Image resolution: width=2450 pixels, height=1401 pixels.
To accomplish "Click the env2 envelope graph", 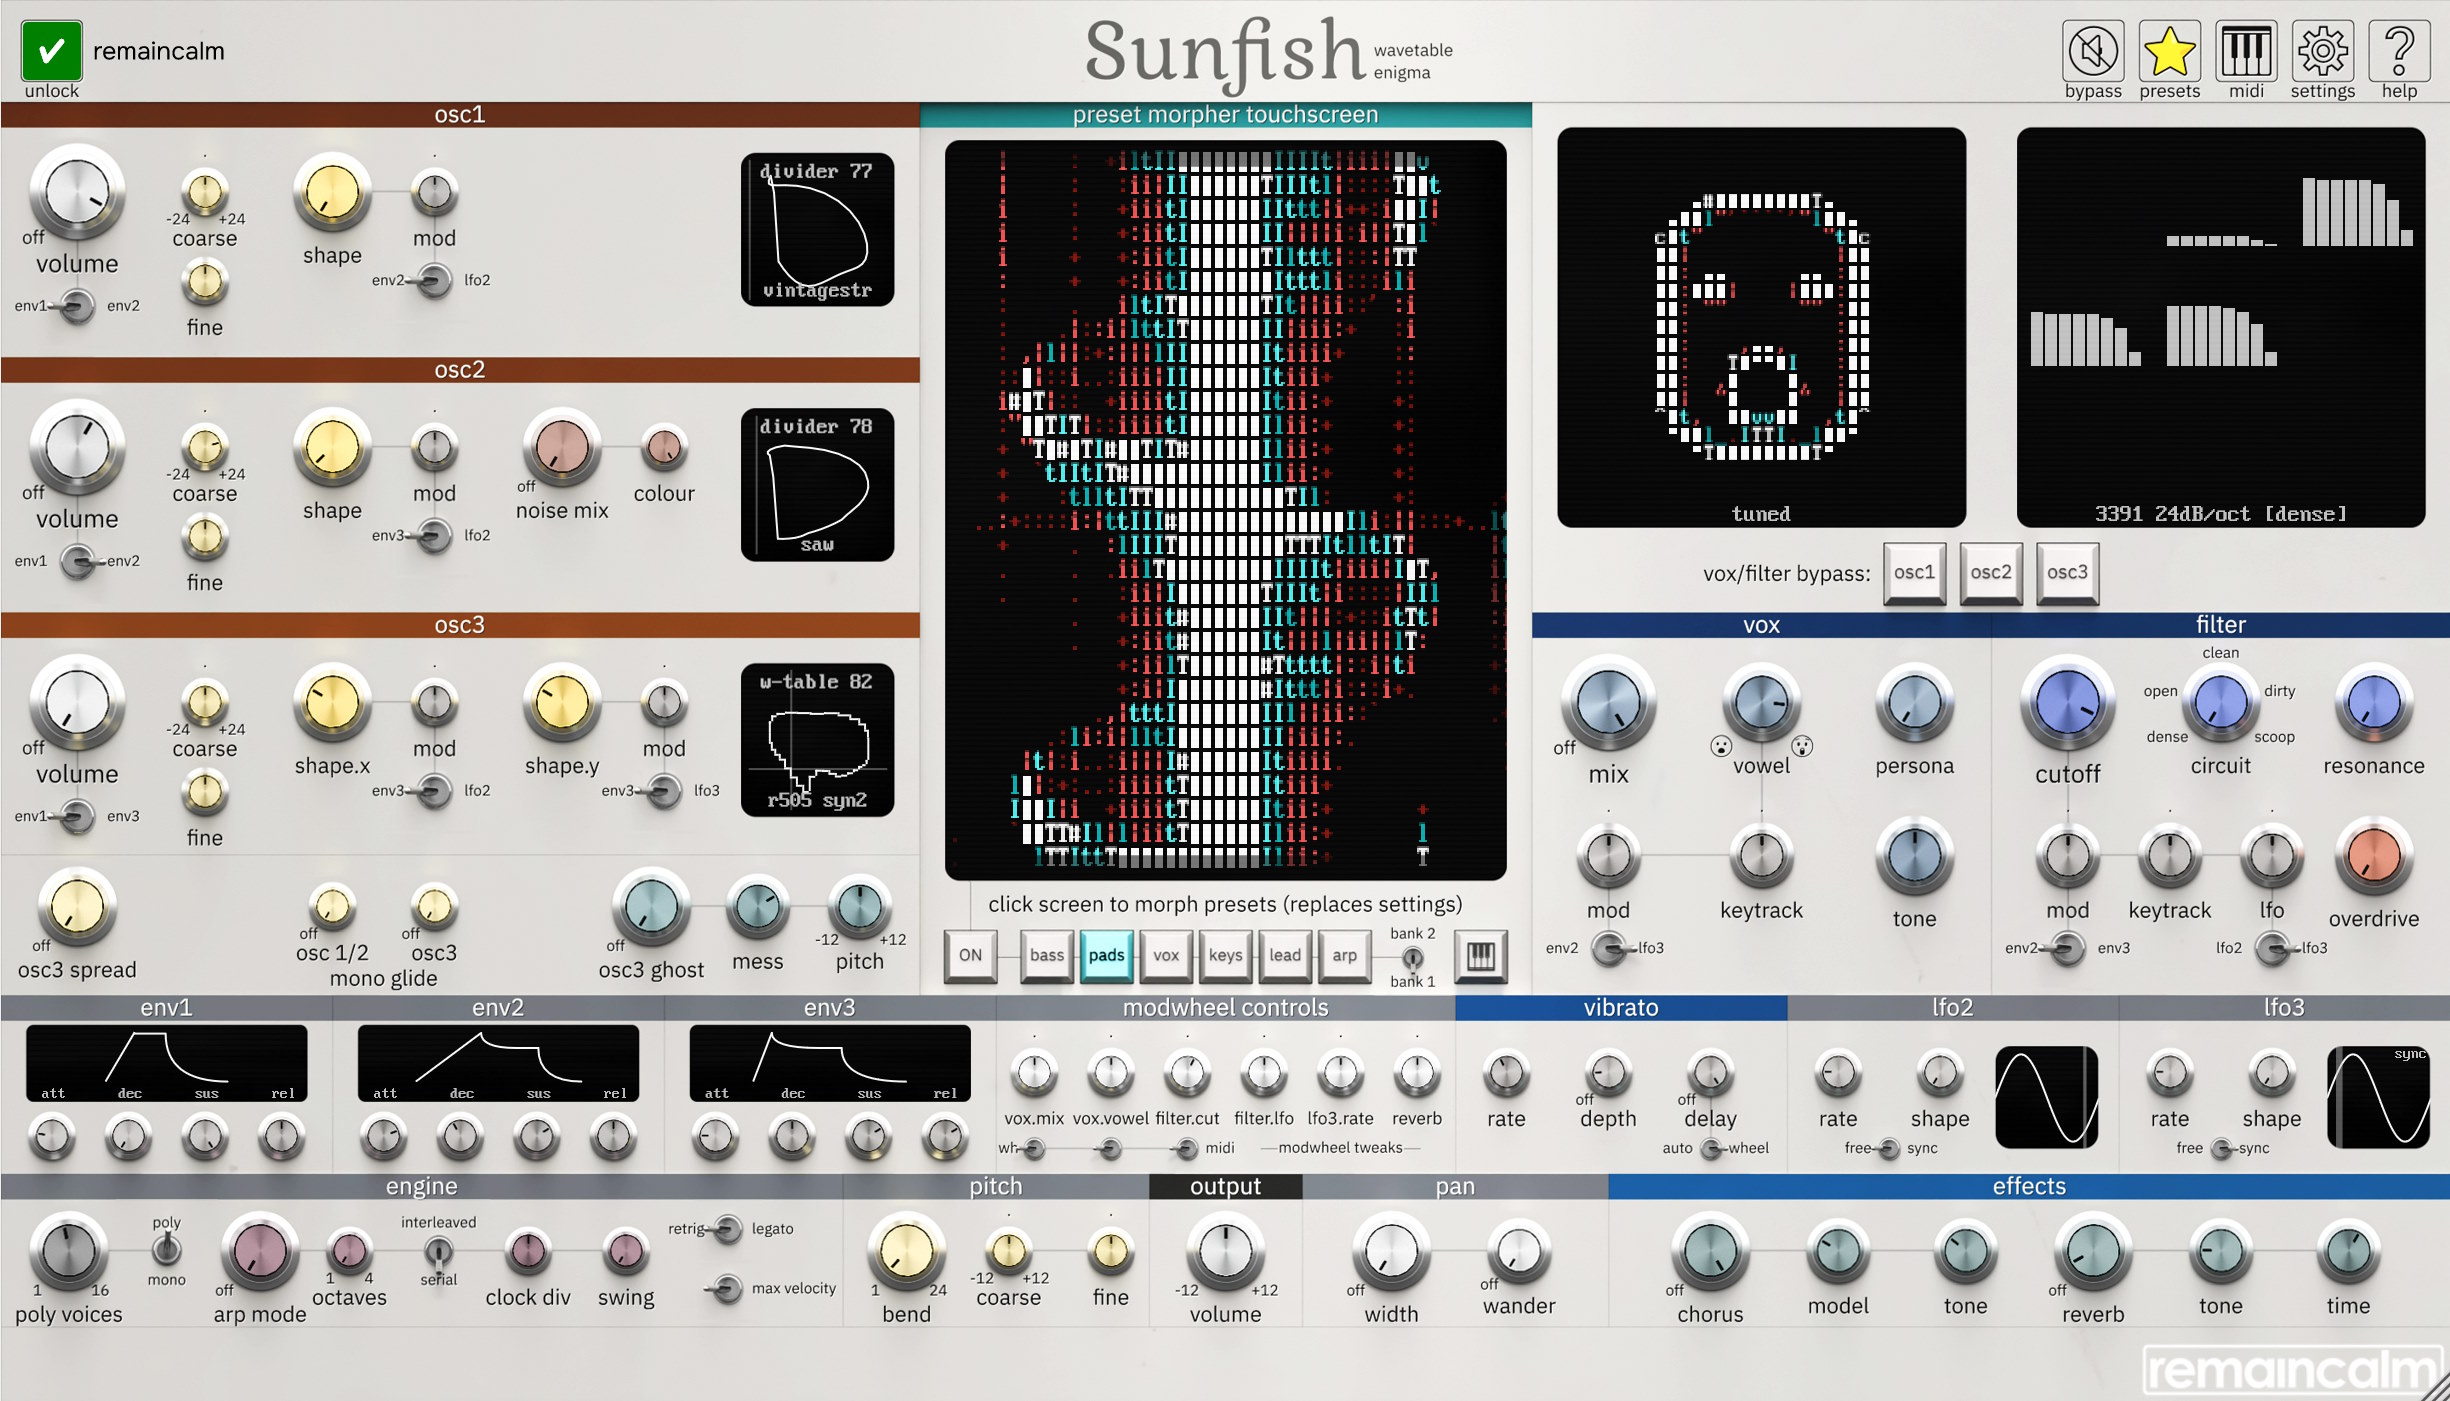I will coord(498,1063).
